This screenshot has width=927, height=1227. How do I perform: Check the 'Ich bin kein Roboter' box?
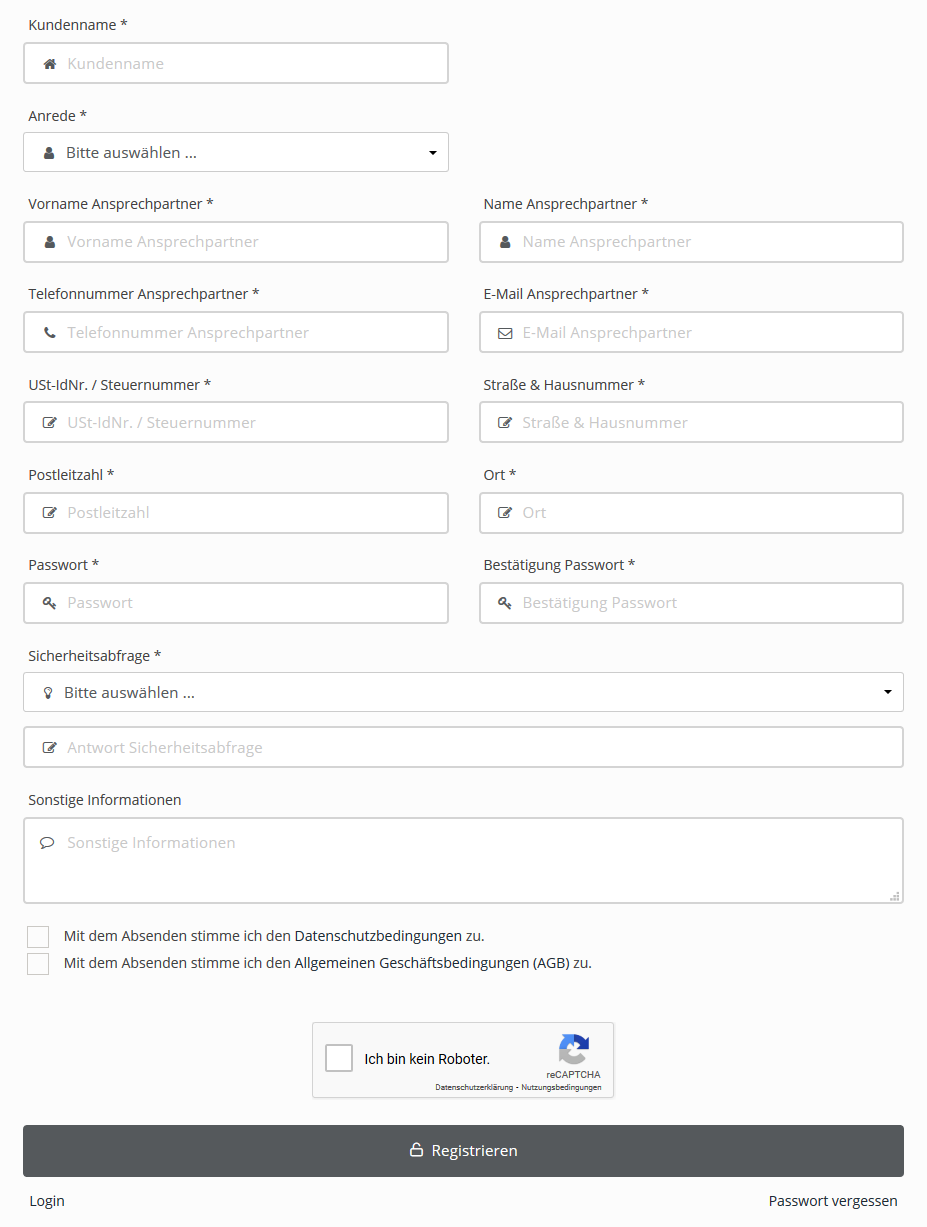(x=340, y=1058)
